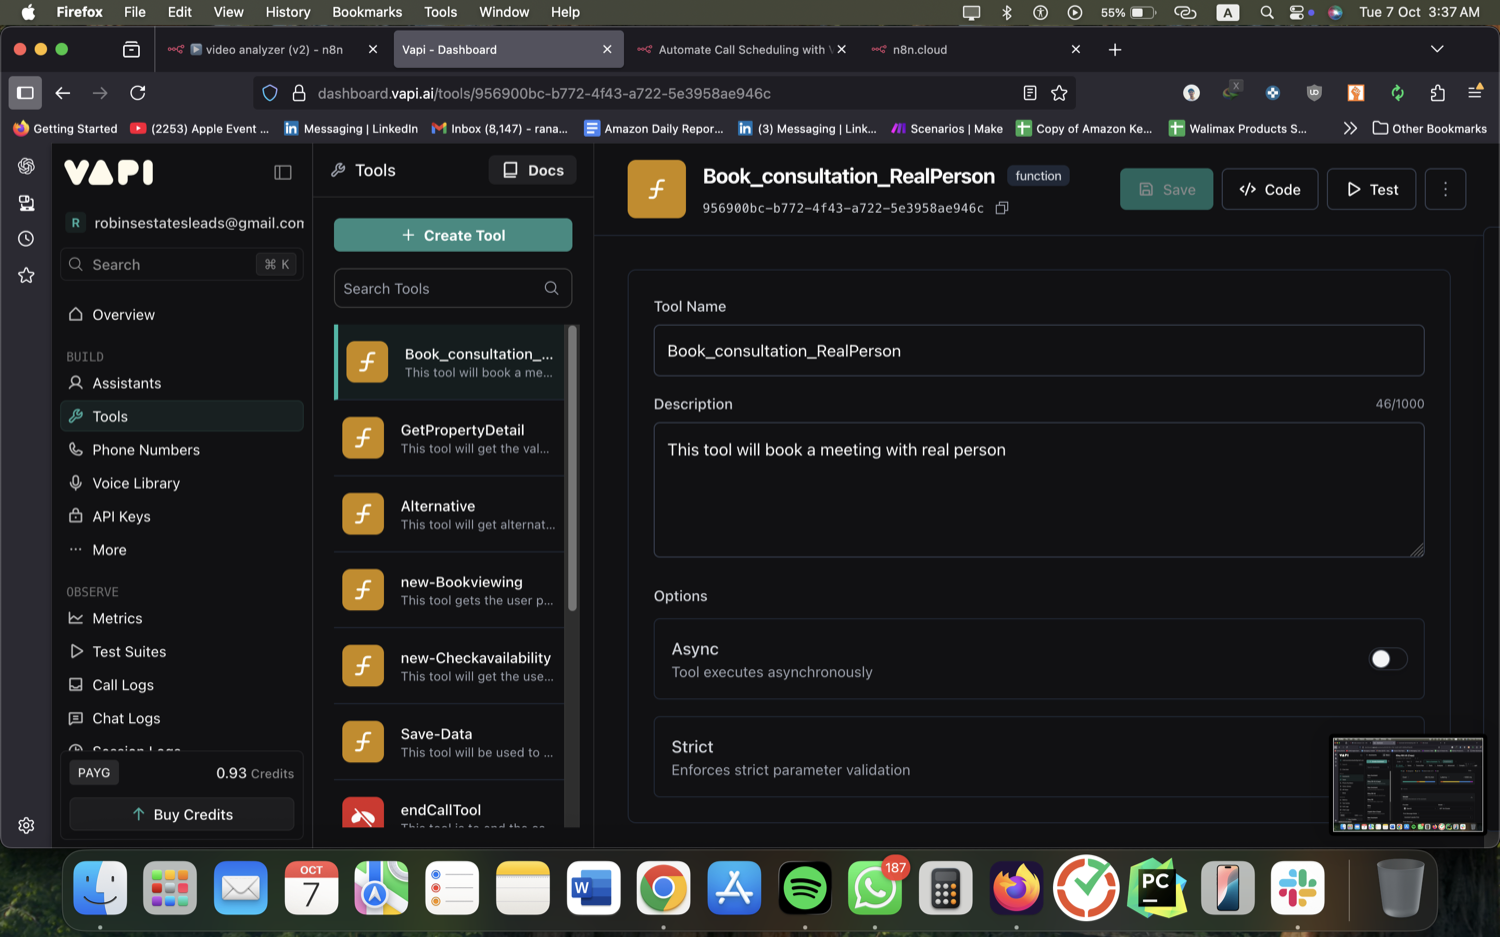Click the new-Bookviewing function icon
Image resolution: width=1500 pixels, height=937 pixels.
click(363, 590)
